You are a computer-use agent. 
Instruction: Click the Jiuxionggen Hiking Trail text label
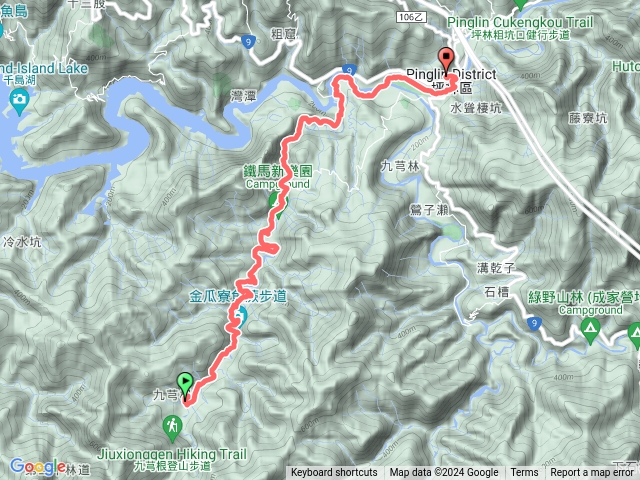coord(172,454)
